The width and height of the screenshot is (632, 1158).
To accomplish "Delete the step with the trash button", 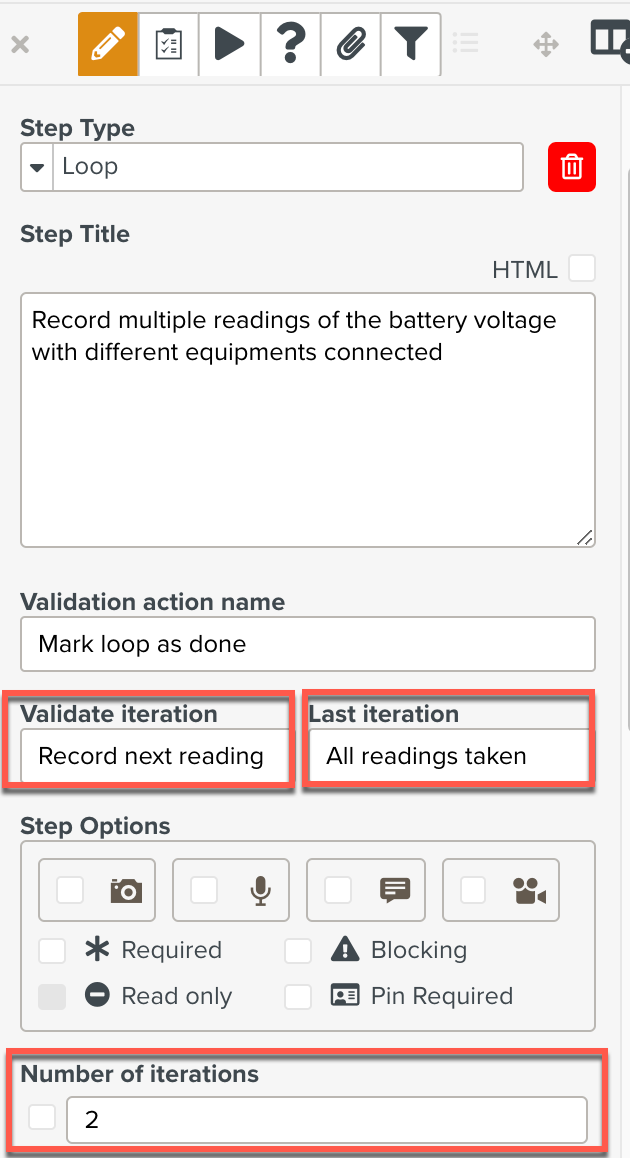I will (x=571, y=167).
